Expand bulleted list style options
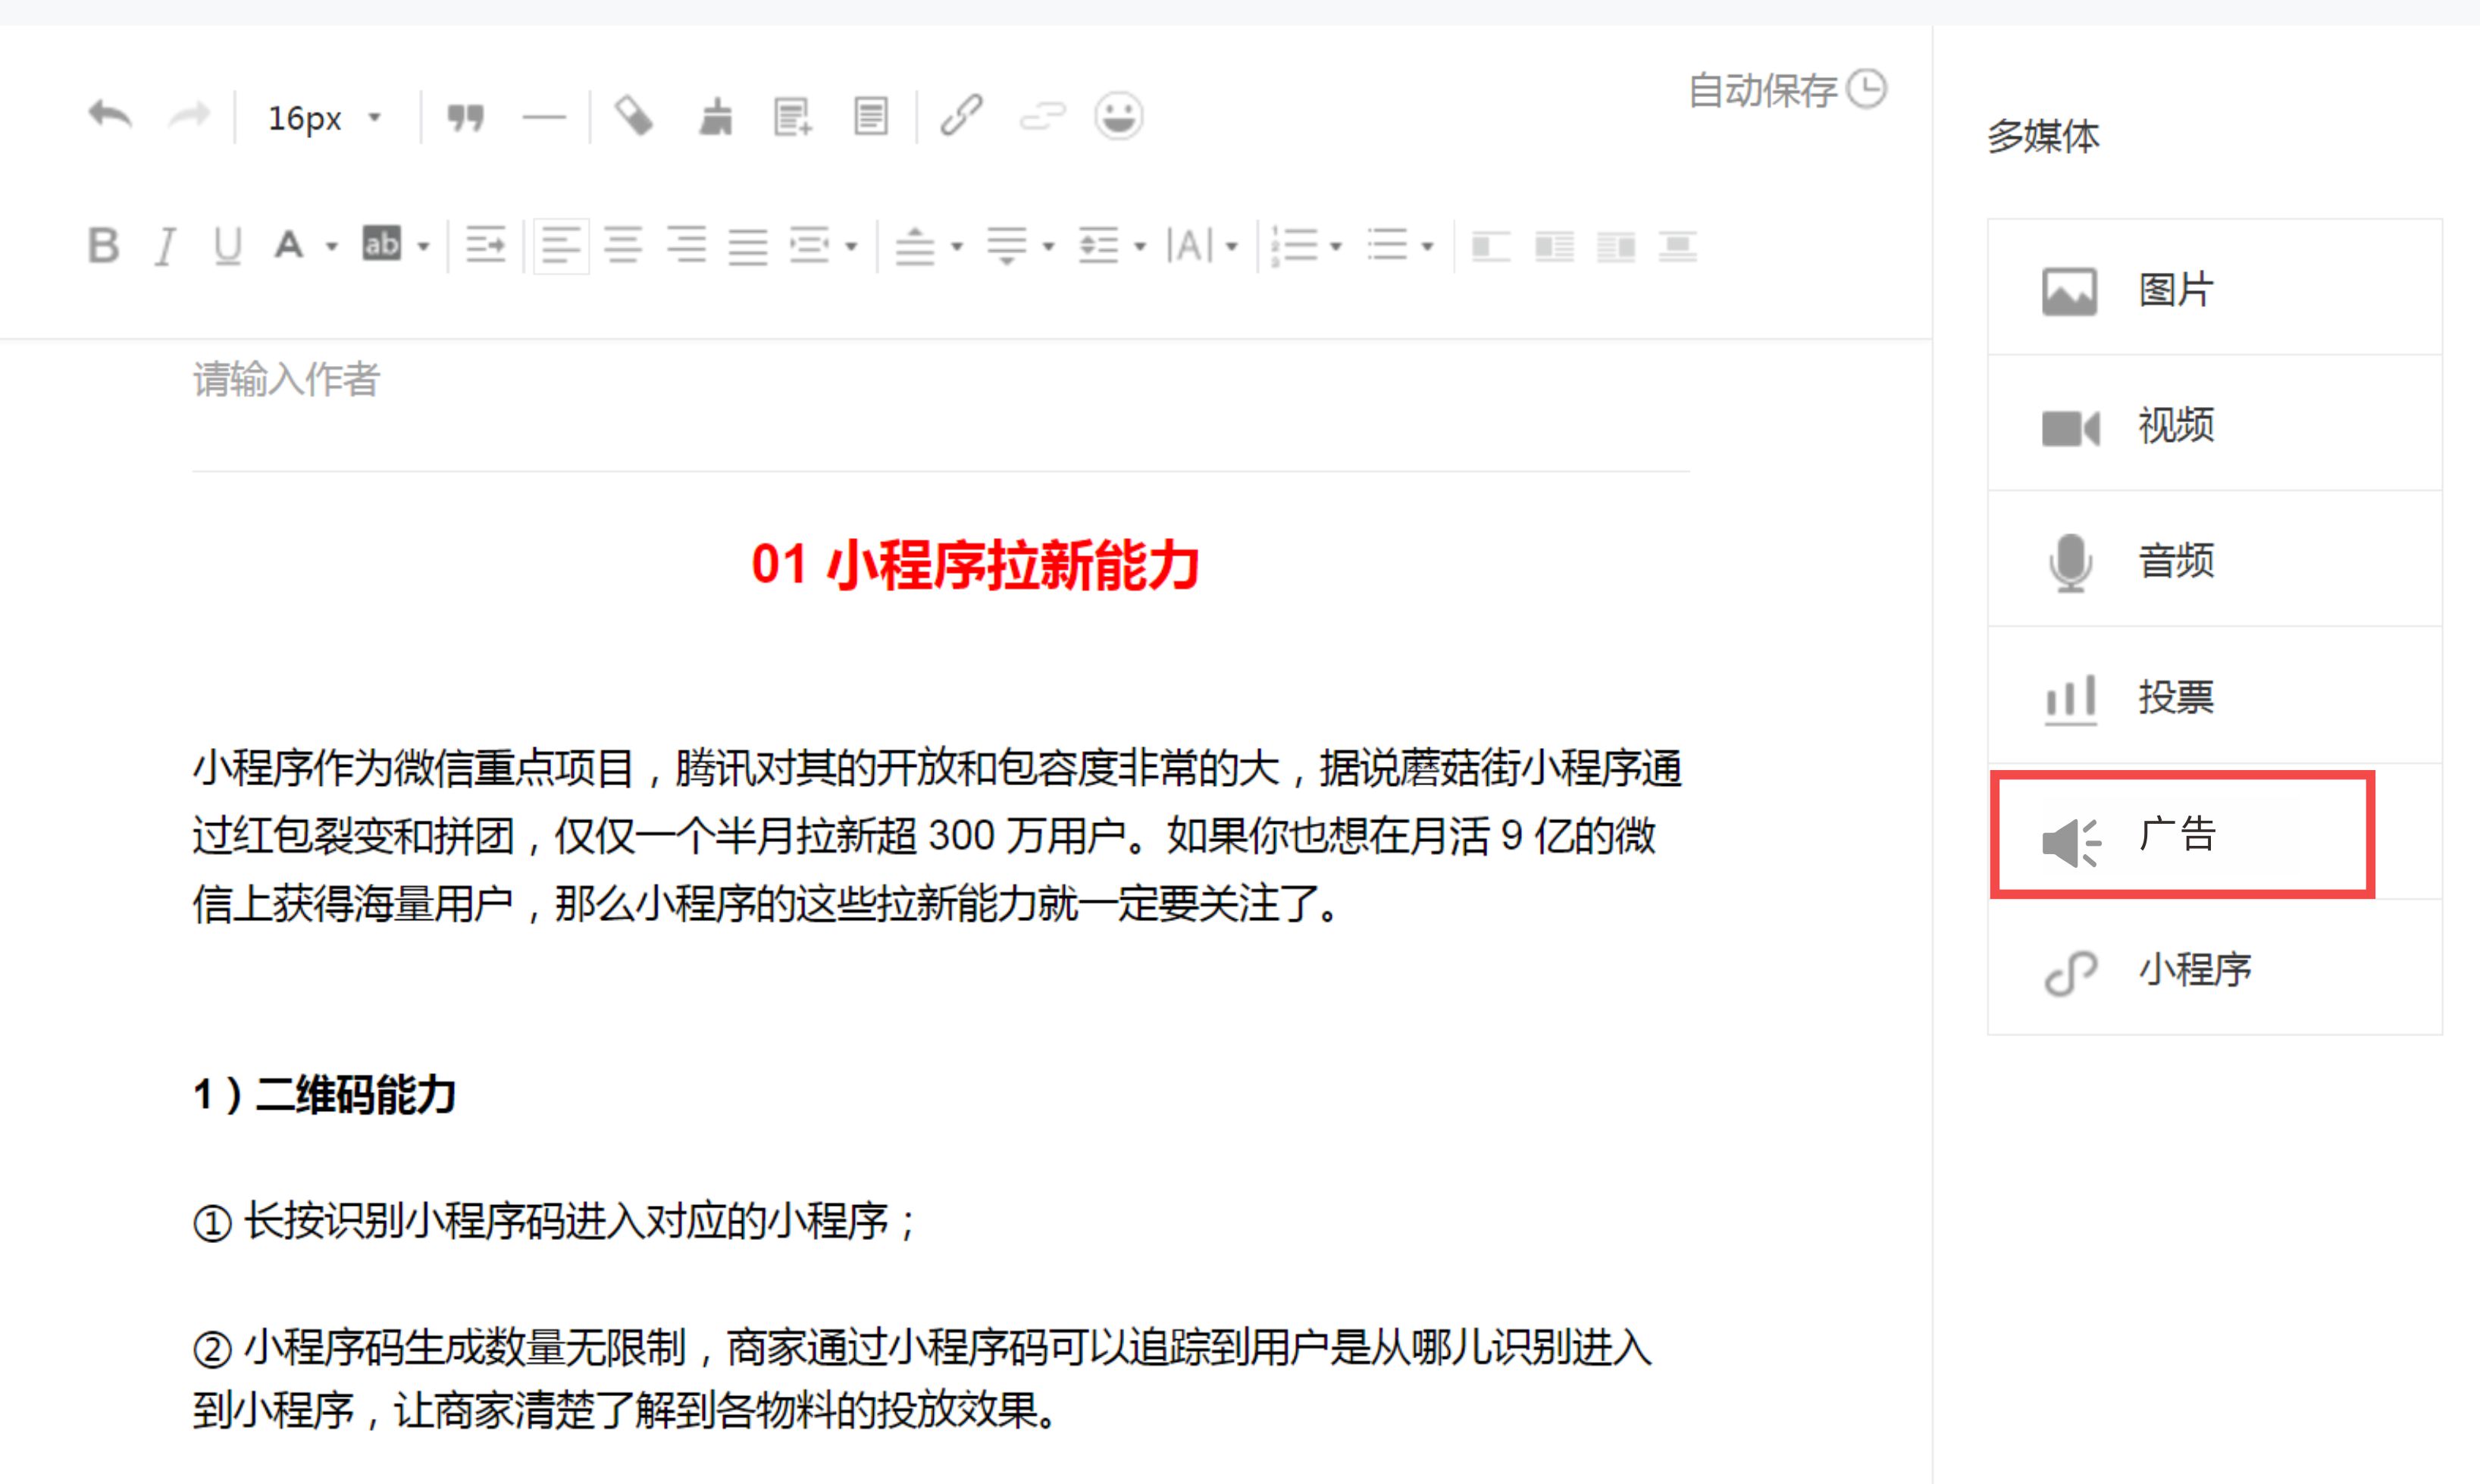Image resolution: width=2480 pixels, height=1484 pixels. (1428, 246)
